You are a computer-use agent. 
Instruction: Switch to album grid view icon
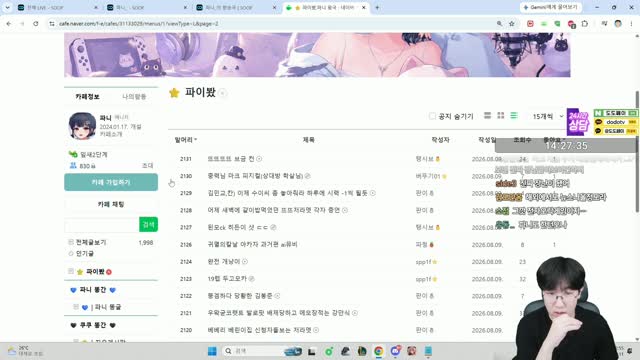pos(500,116)
